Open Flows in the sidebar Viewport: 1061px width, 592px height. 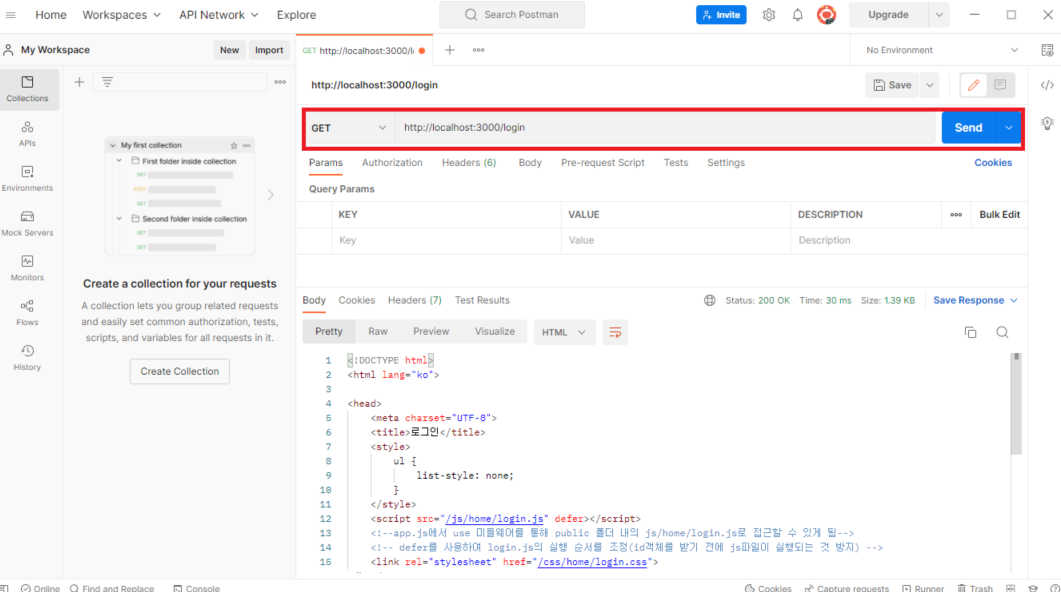pyautogui.click(x=28, y=313)
